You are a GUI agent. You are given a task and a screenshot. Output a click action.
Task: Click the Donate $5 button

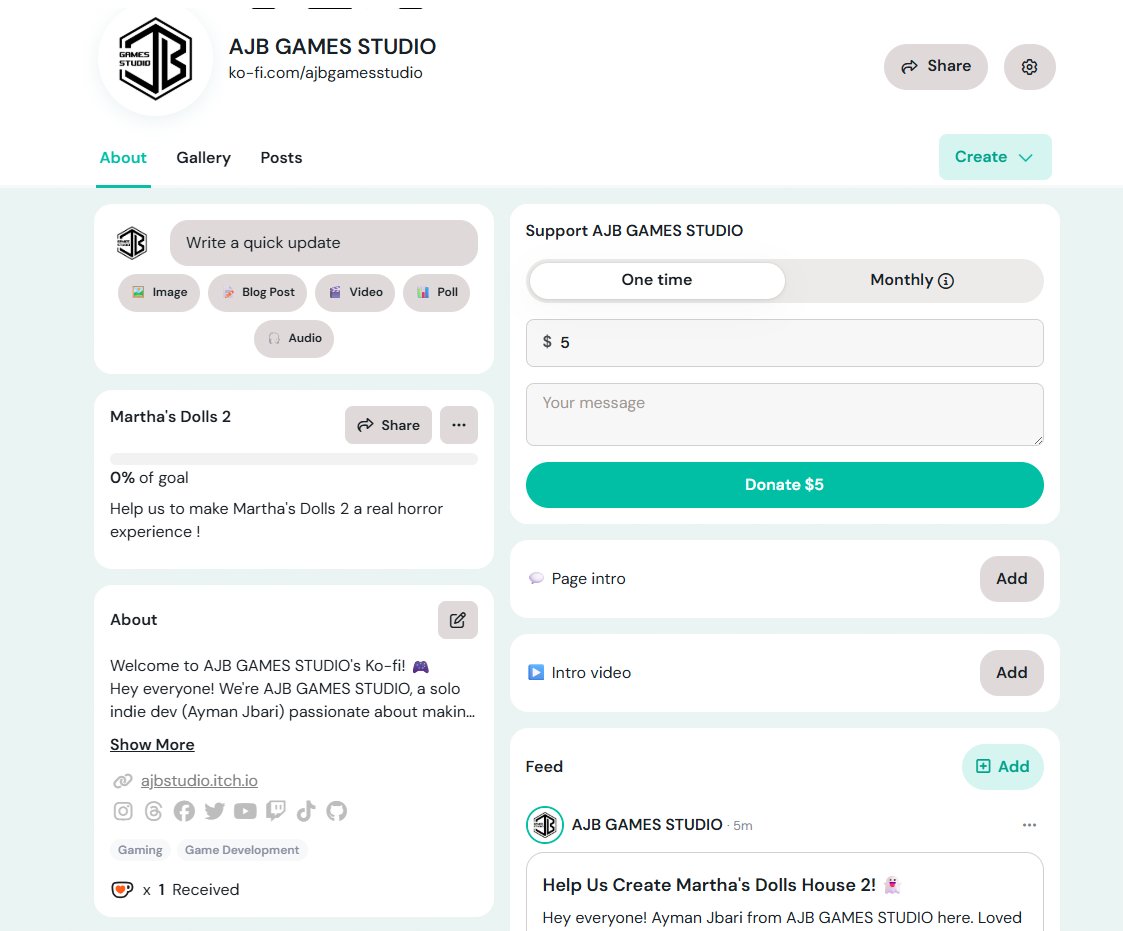click(784, 485)
